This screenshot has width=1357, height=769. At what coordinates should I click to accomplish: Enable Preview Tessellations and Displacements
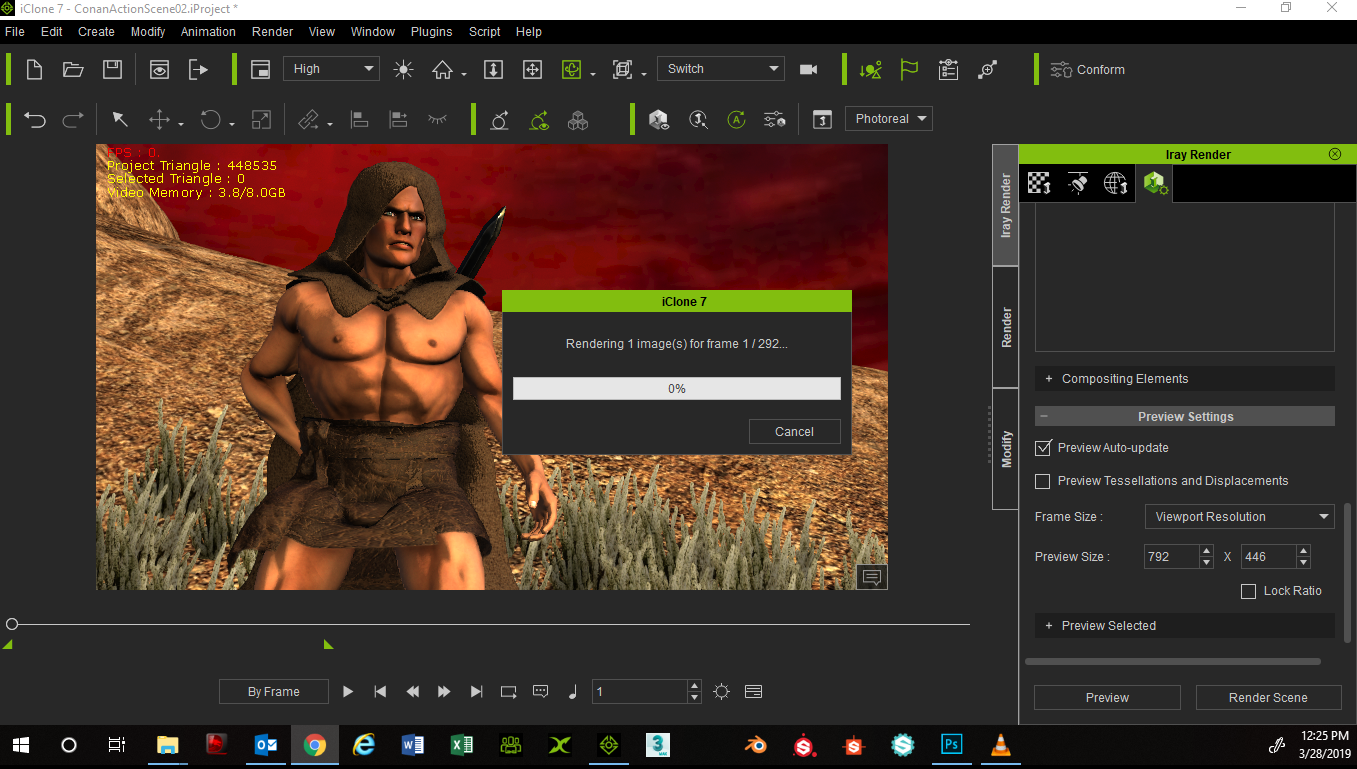click(x=1043, y=481)
